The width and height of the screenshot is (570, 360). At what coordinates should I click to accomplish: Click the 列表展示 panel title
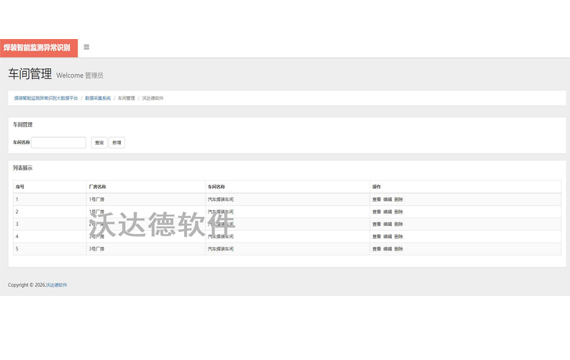point(23,168)
